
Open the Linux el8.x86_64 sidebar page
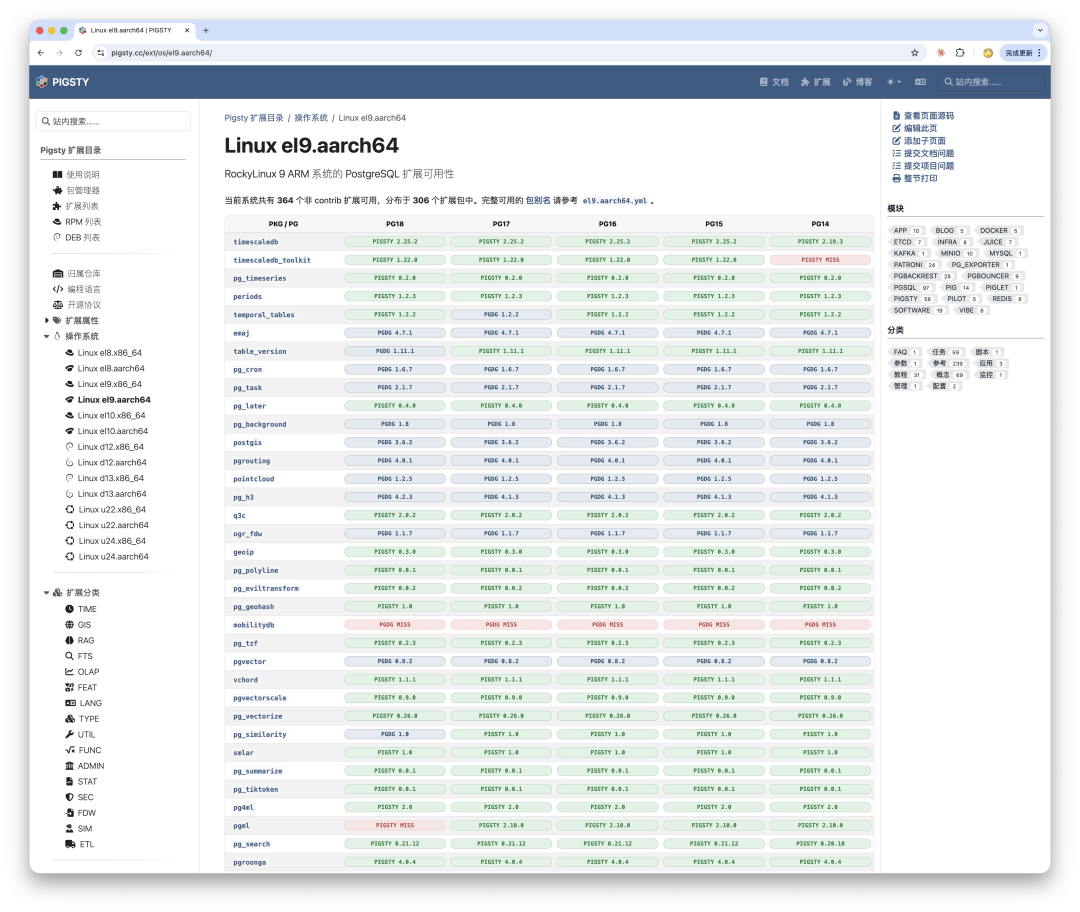click(x=110, y=353)
